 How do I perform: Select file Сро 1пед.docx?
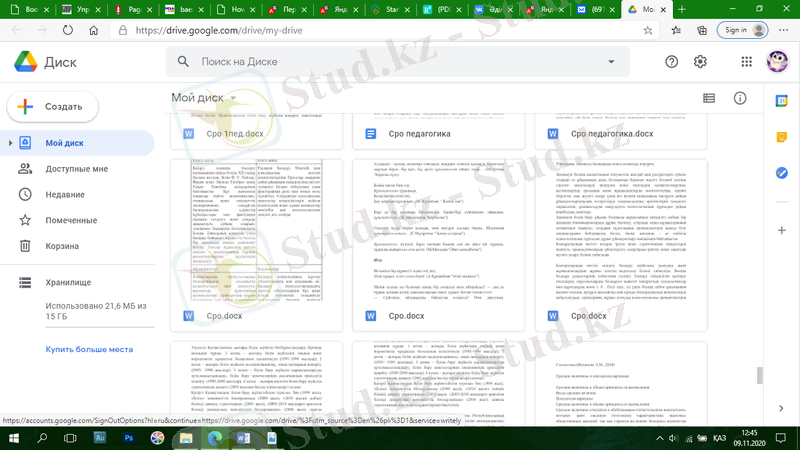(x=235, y=134)
